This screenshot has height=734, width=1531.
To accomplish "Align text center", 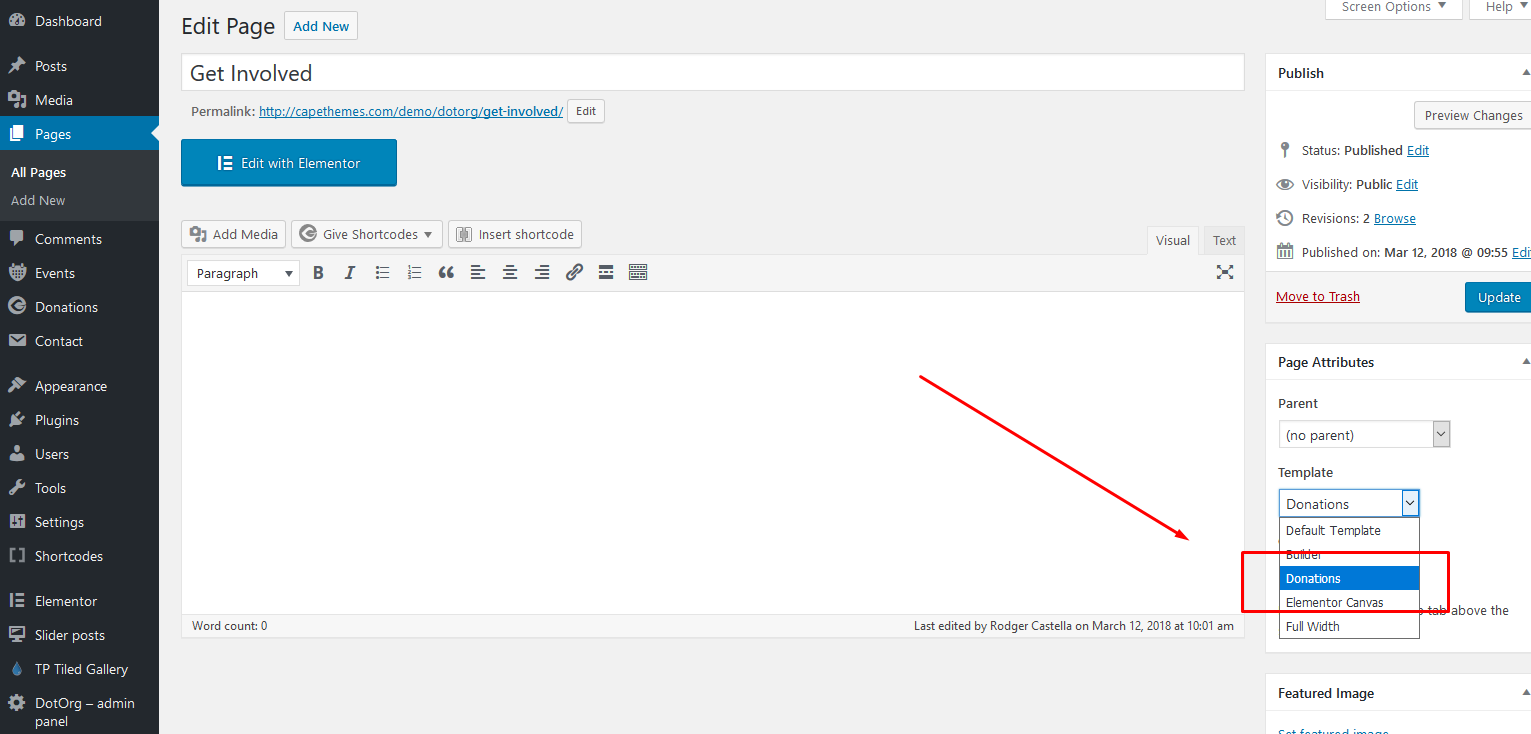I will [x=510, y=272].
